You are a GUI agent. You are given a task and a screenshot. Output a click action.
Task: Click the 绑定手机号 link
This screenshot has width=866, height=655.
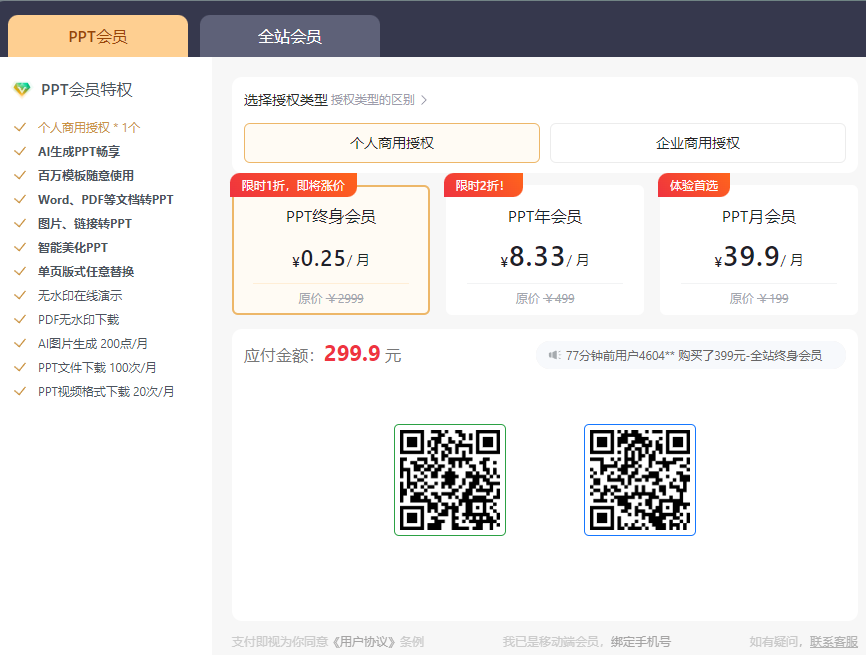[641, 642]
